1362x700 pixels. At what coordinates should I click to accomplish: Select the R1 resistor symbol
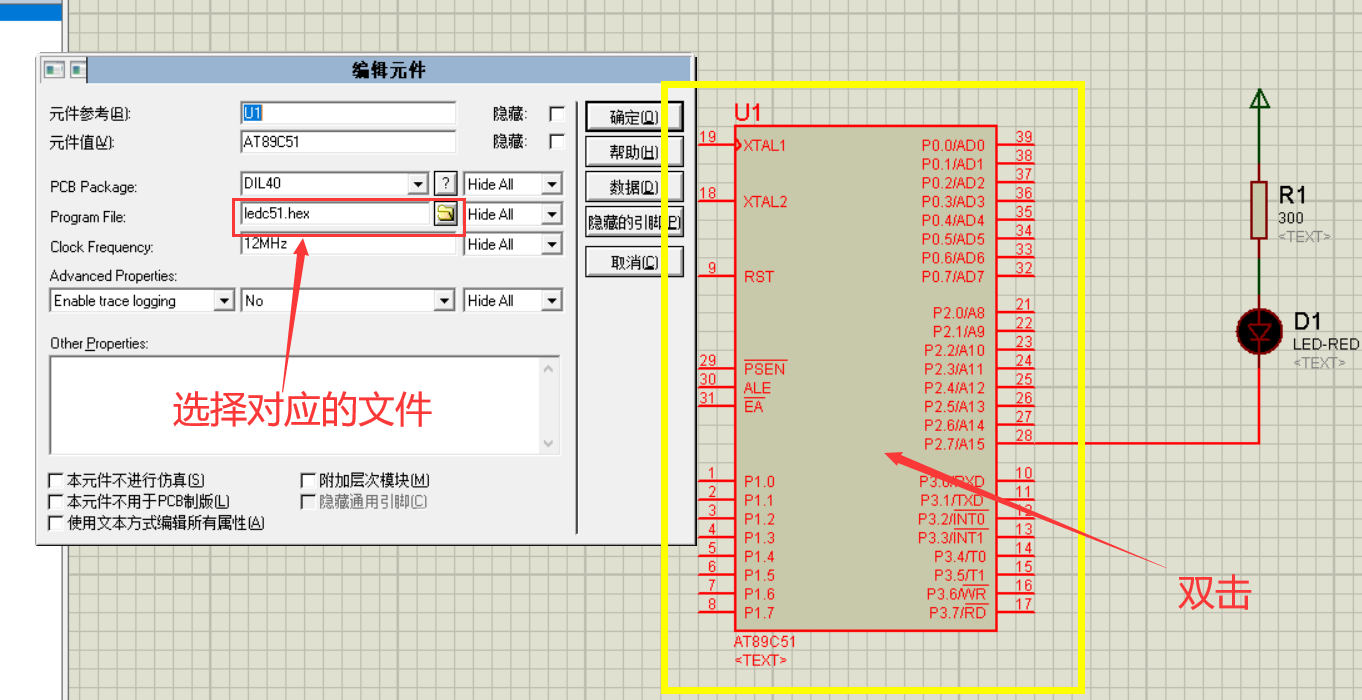(x=1259, y=209)
